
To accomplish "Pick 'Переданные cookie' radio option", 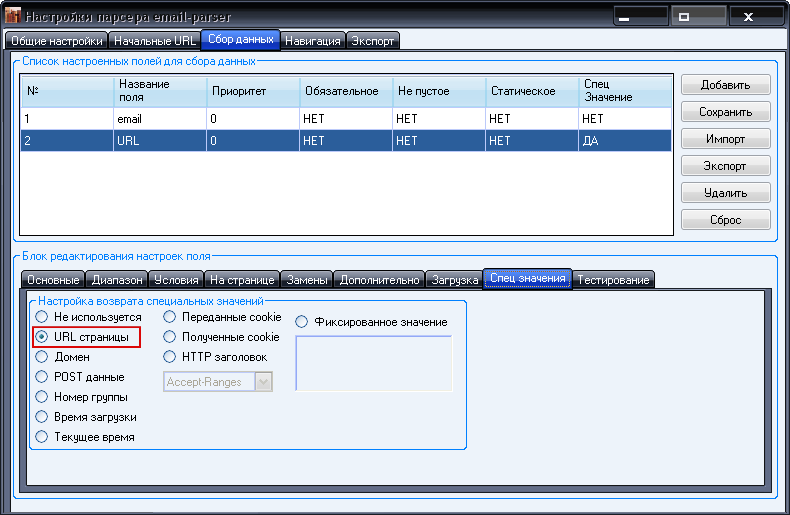I will click(170, 316).
